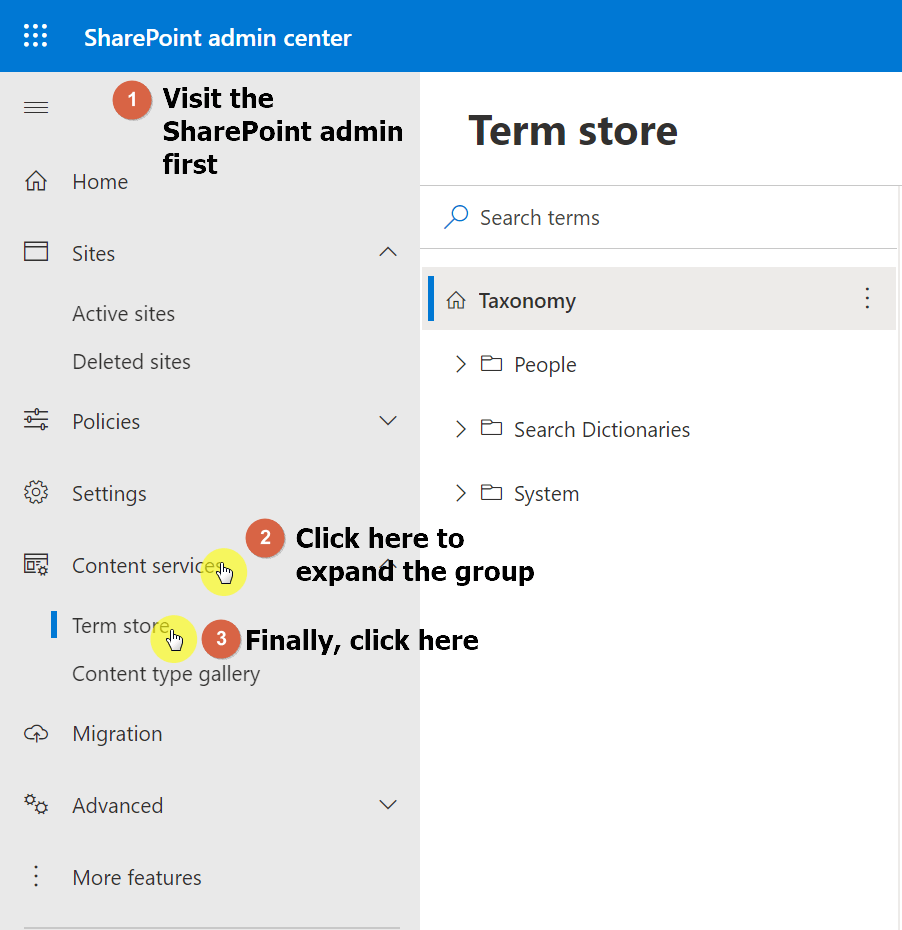Viewport: 902px width, 930px height.
Task: Click the Settings gear icon
Action: click(x=36, y=492)
